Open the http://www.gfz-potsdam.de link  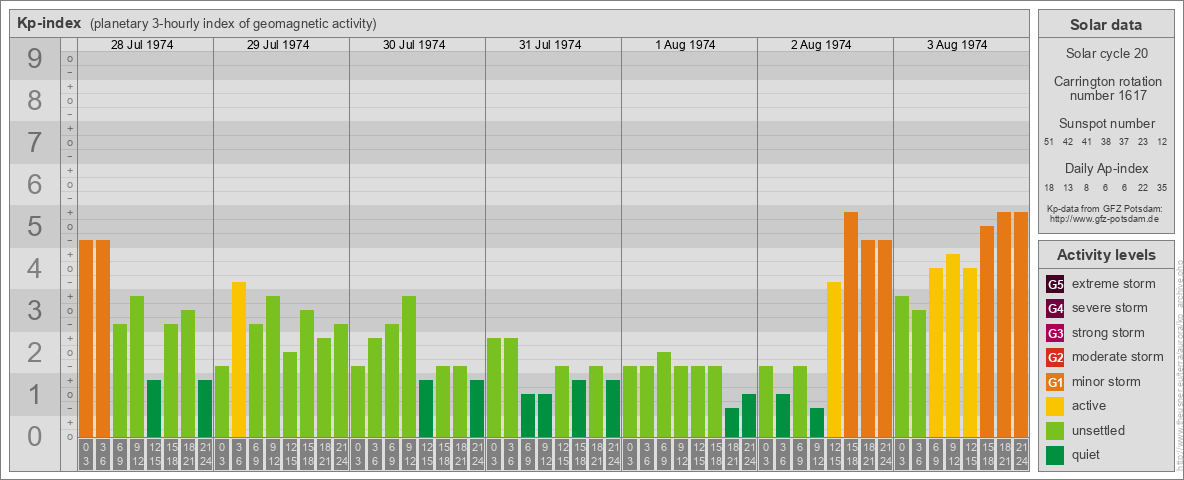pyautogui.click(x=1104, y=218)
